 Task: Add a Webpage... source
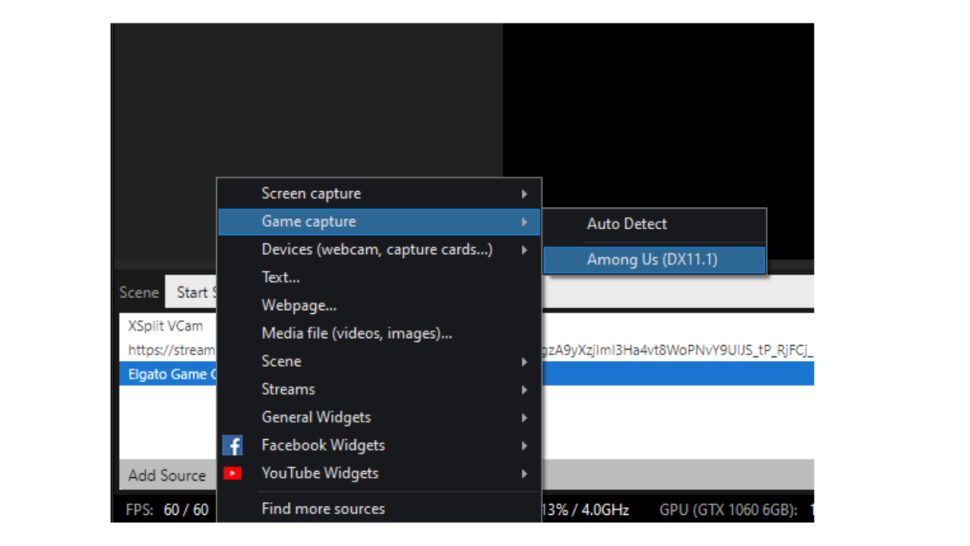point(379,305)
